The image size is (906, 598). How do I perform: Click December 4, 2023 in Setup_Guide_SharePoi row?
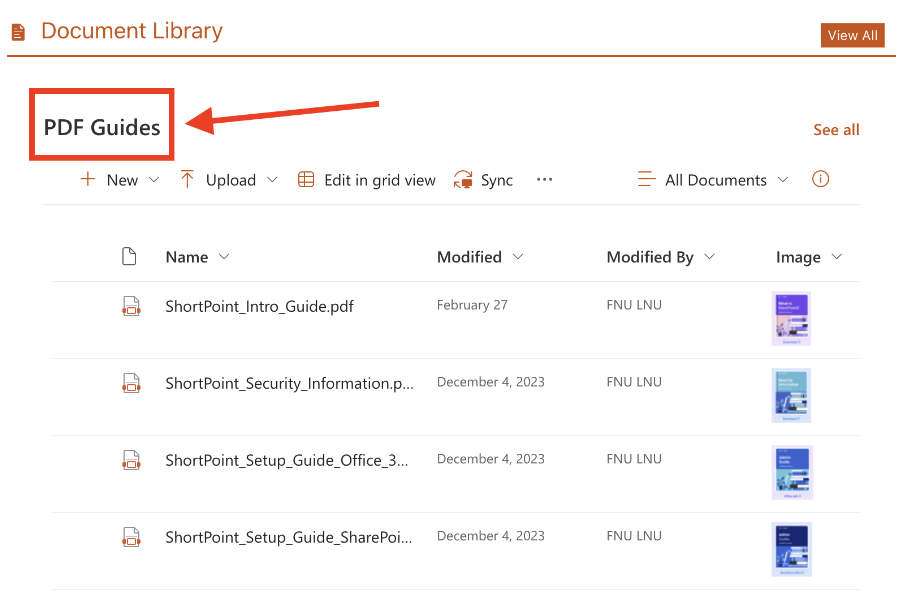[491, 535]
